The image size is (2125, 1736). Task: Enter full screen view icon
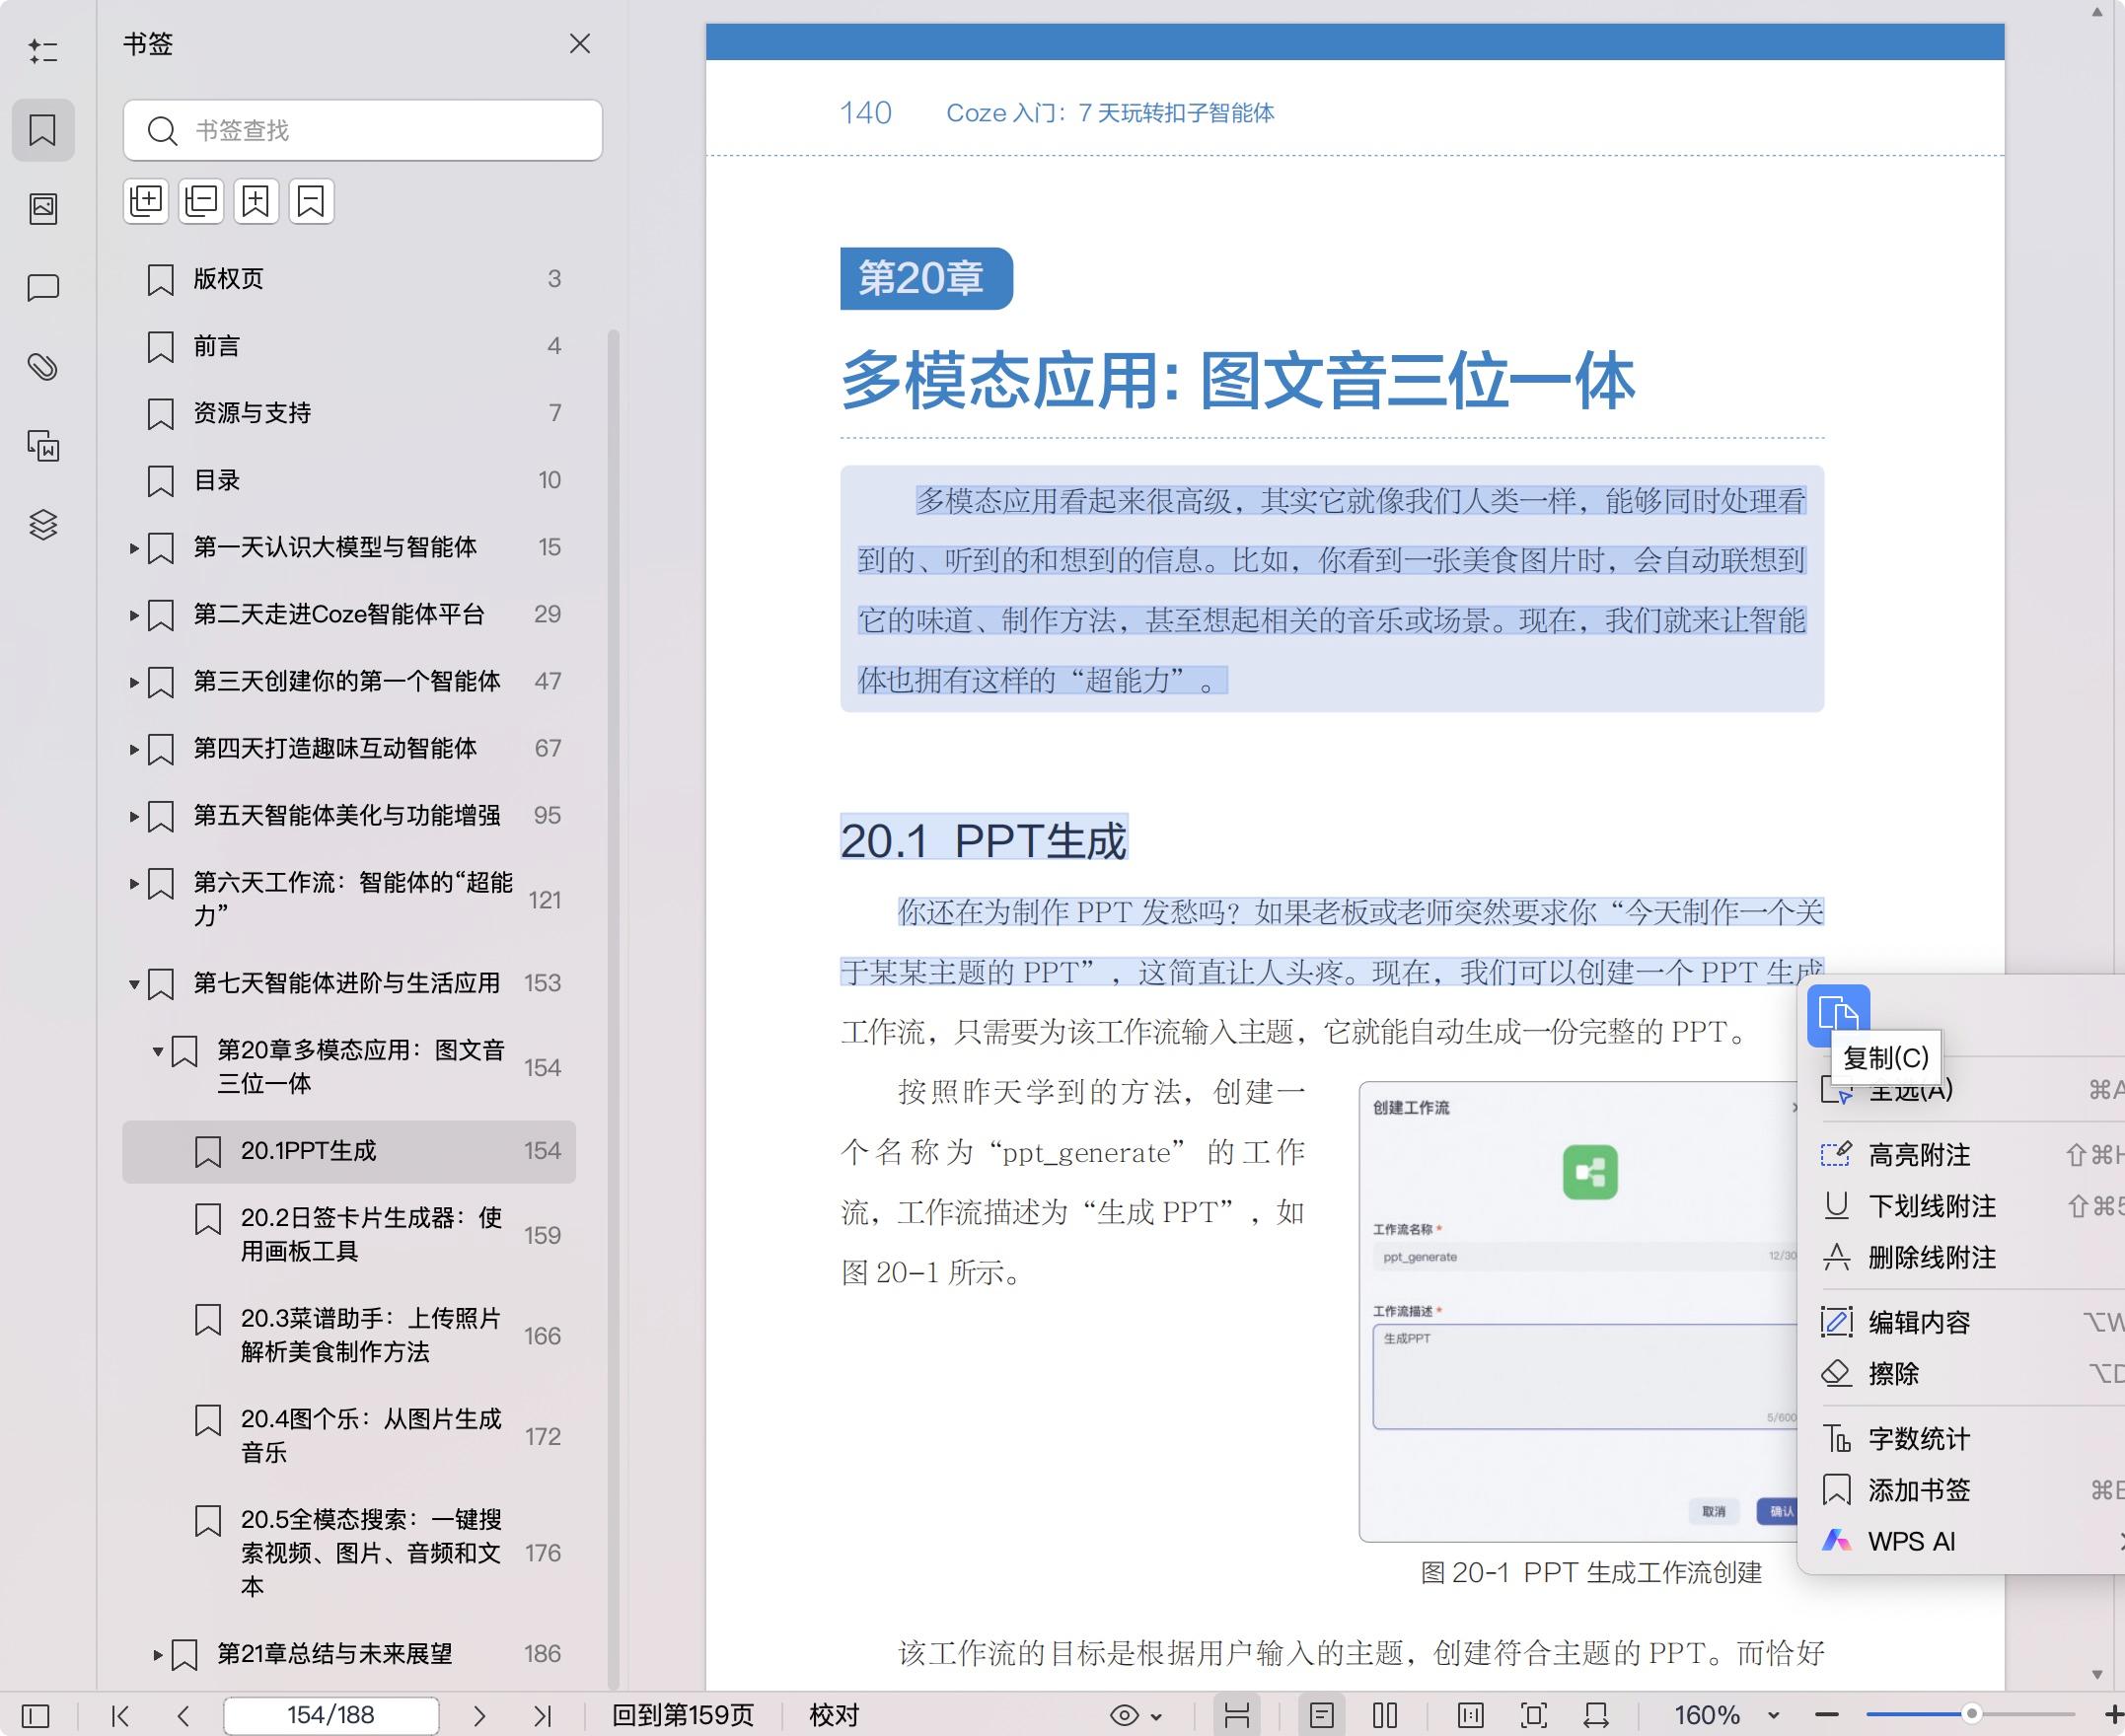click(x=1533, y=1715)
